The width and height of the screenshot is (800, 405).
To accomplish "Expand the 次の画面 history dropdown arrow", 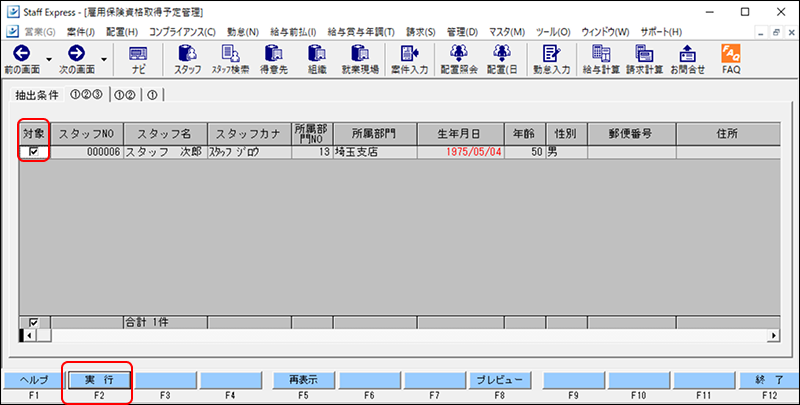I will click(x=104, y=59).
